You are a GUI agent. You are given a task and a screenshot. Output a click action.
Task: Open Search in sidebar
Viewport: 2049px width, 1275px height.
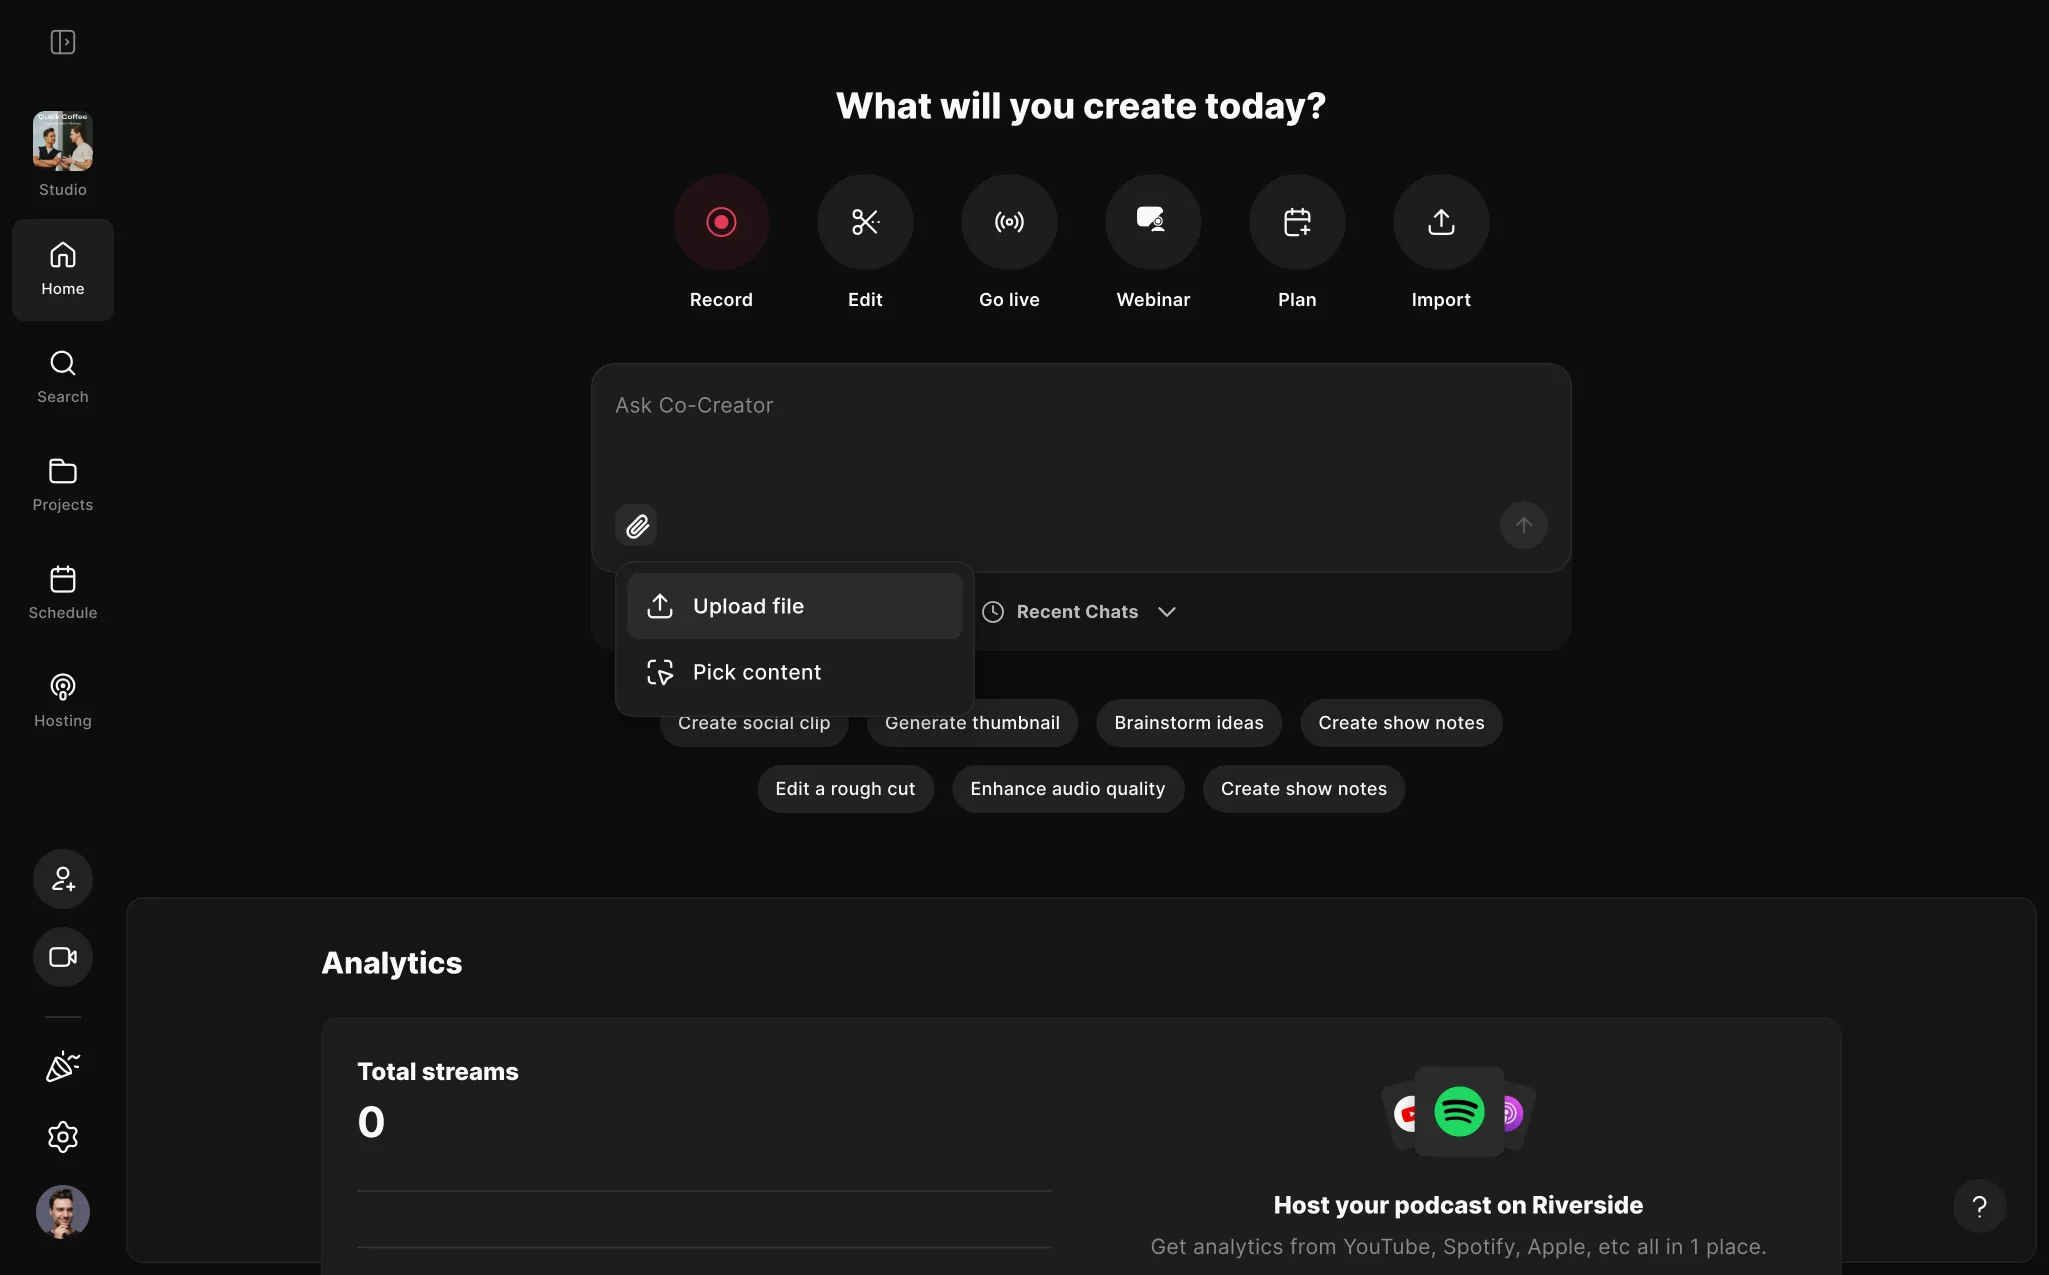click(x=63, y=377)
